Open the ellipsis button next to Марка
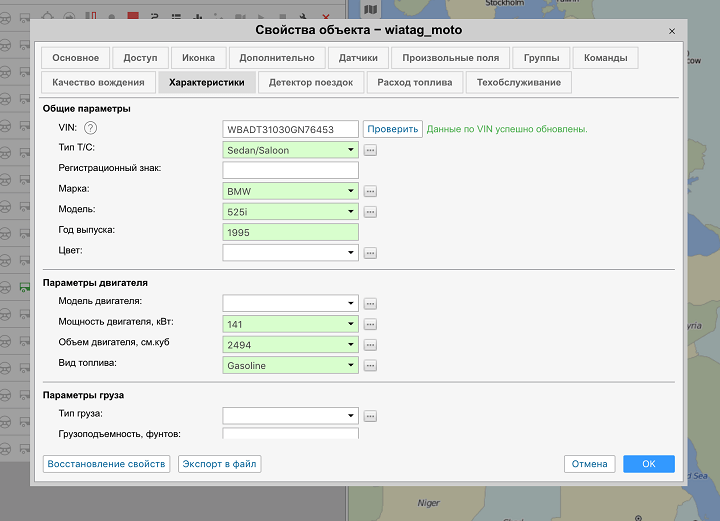 (370, 191)
